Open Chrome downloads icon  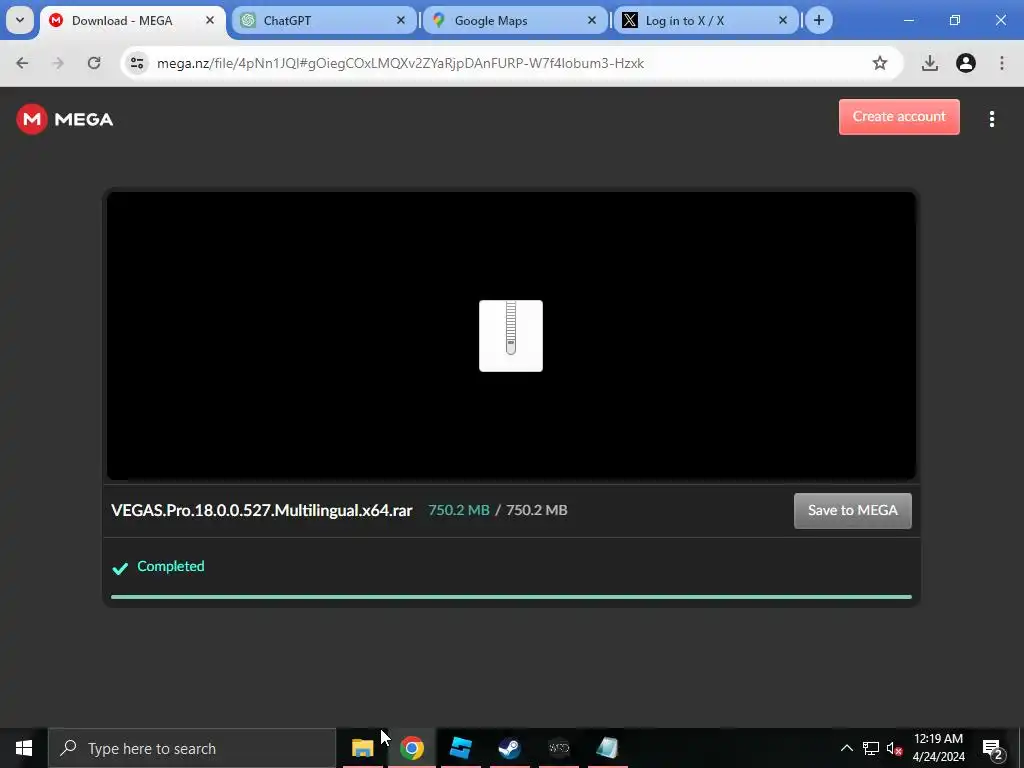pos(930,63)
